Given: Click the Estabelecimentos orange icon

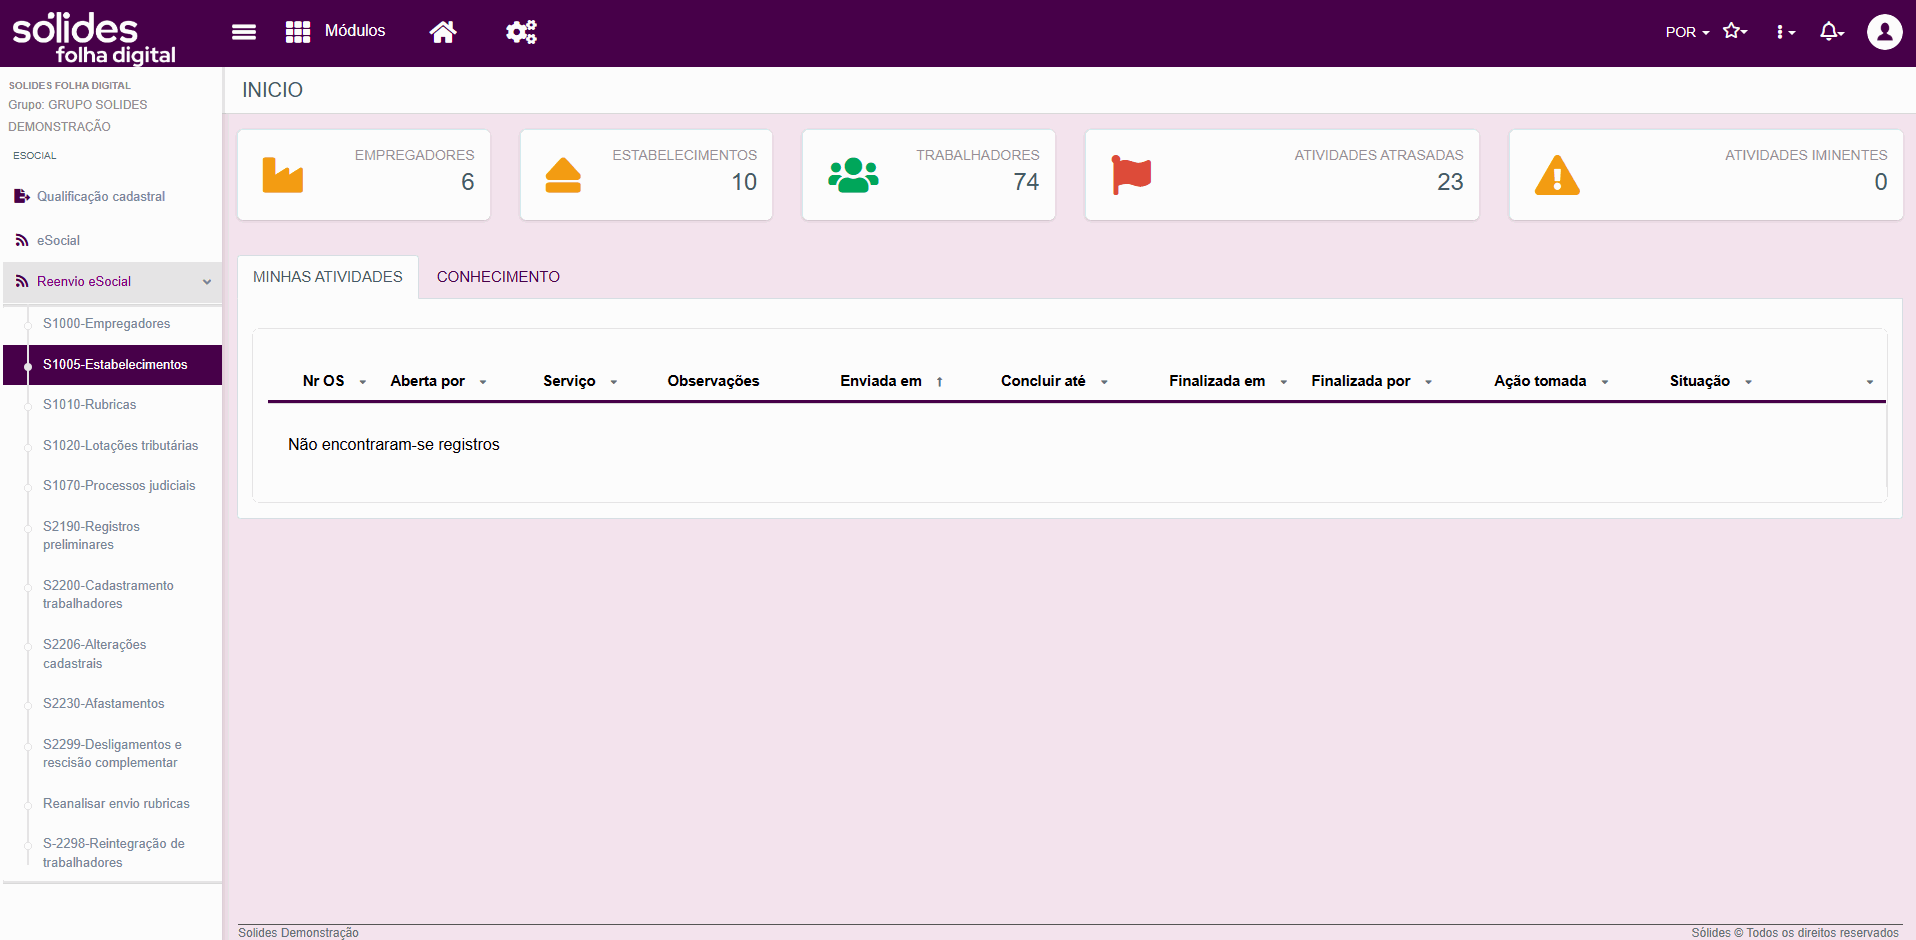Looking at the screenshot, I should coord(563,175).
